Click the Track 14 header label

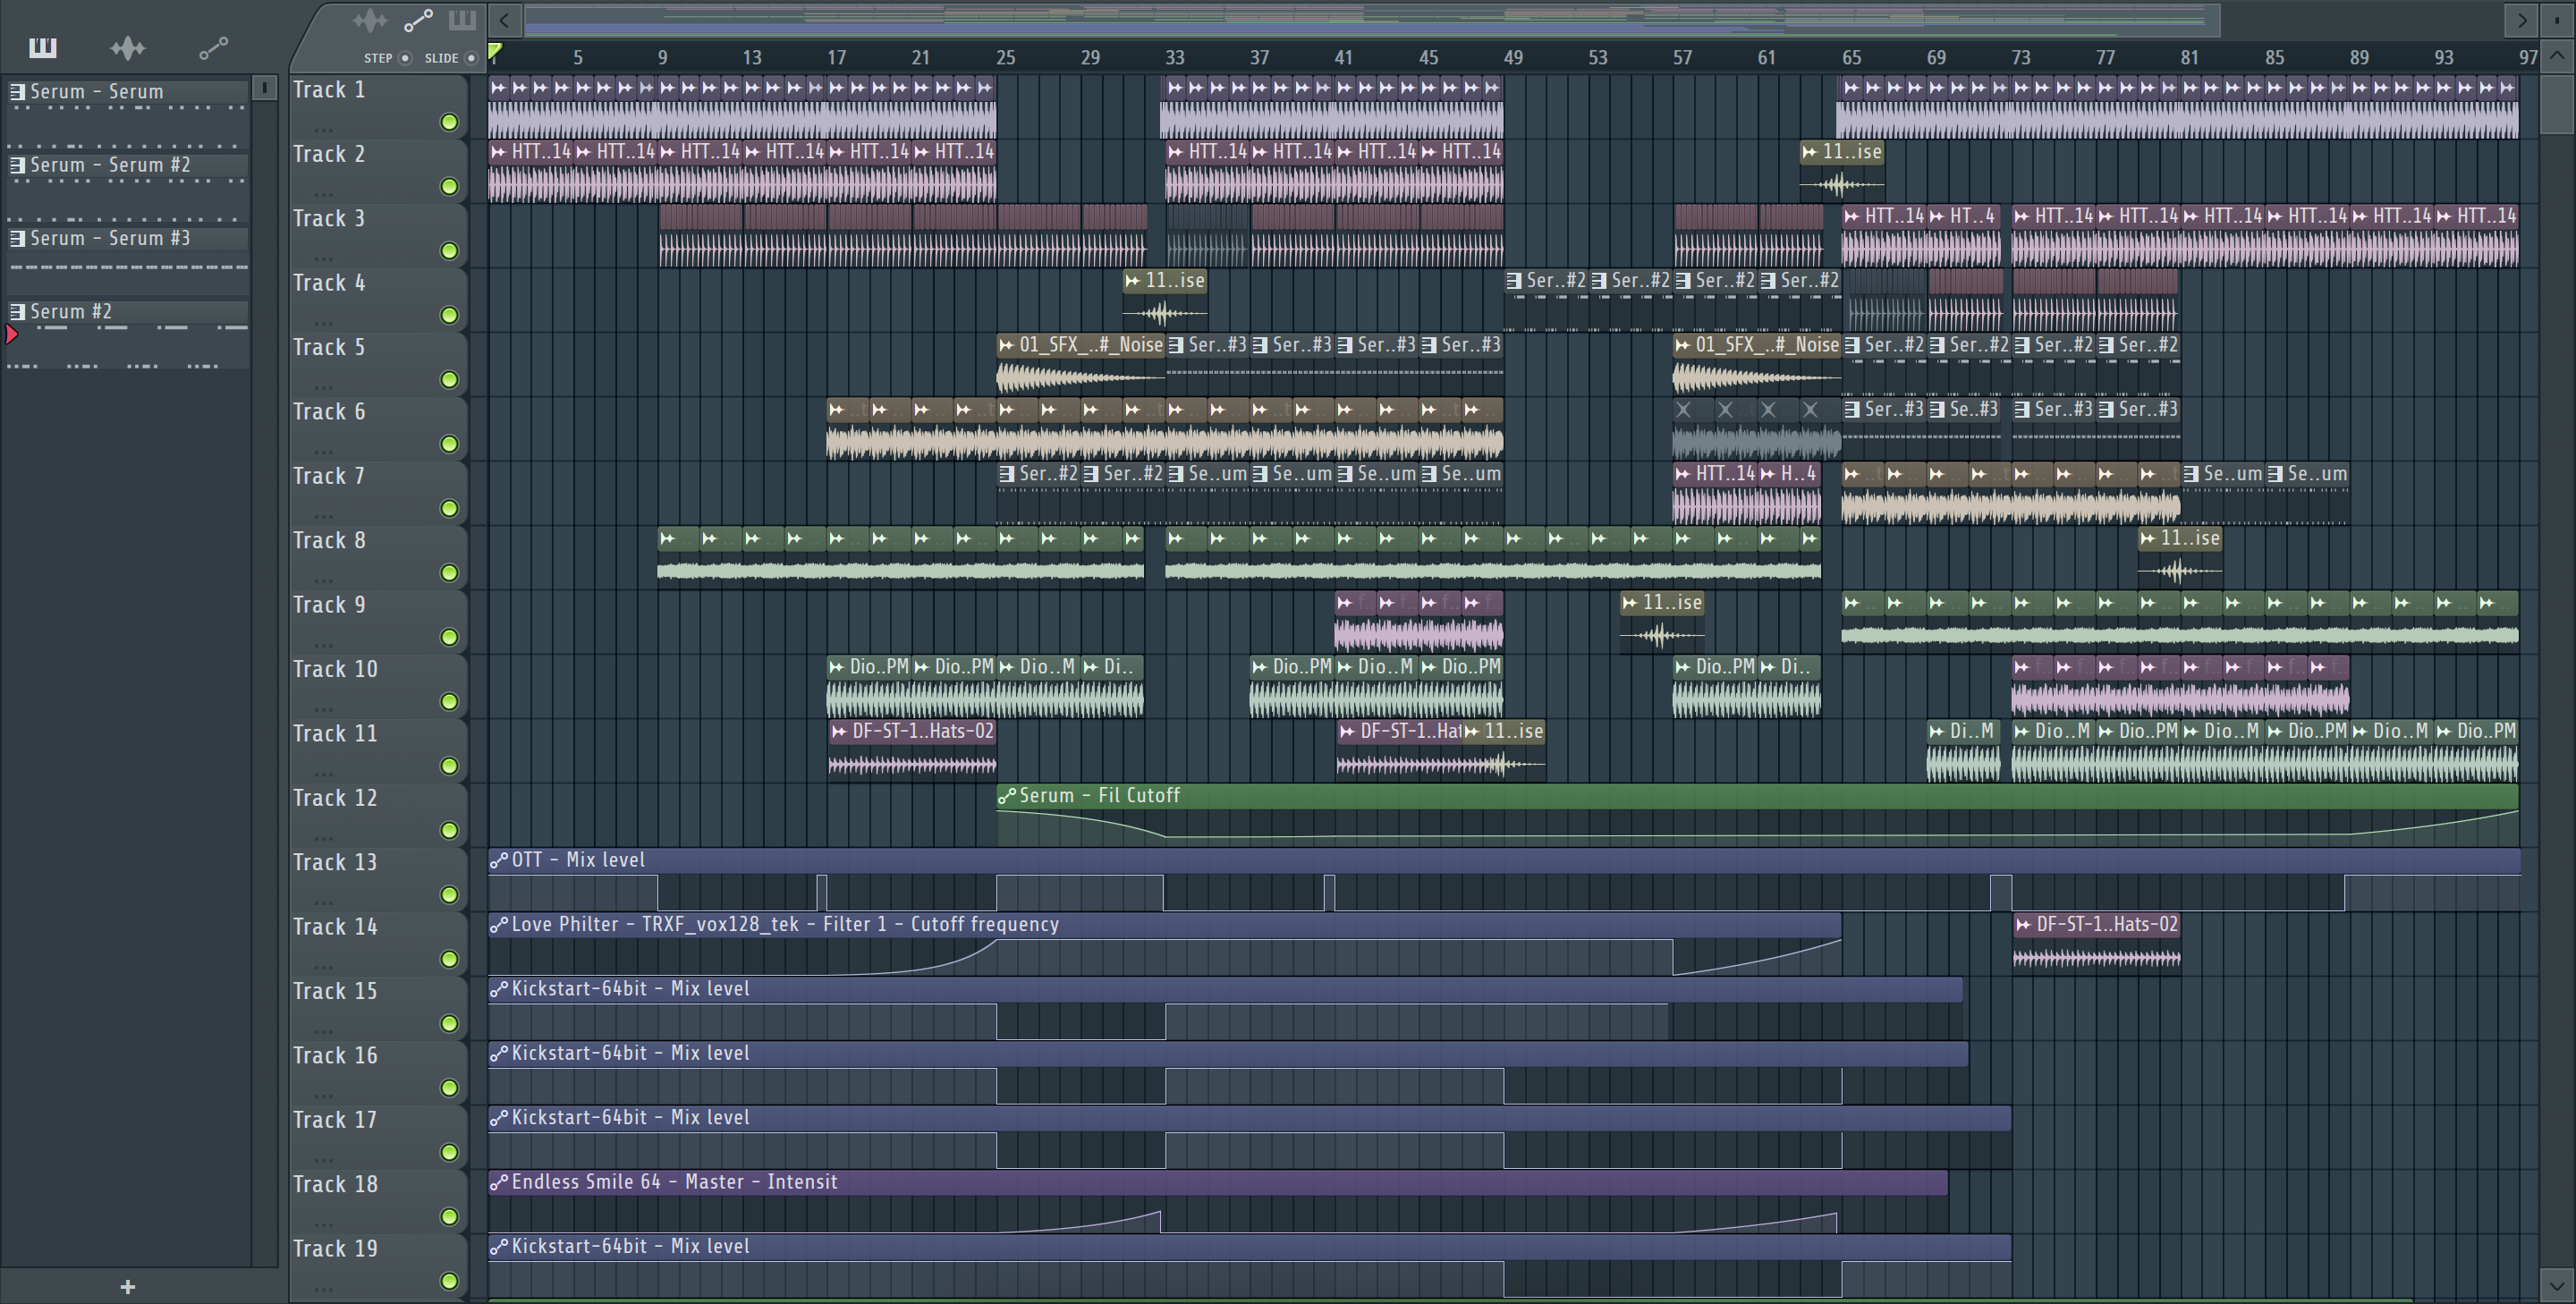tap(335, 927)
